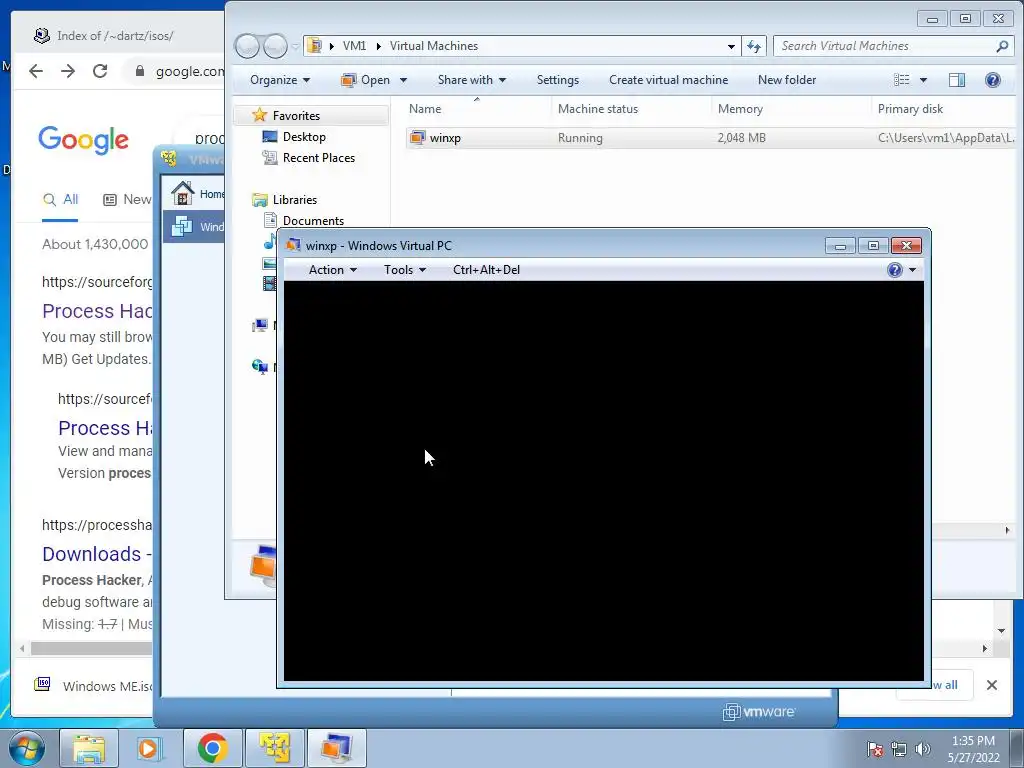Select the winxp virtual machine row
The image size is (1024, 768).
711,138
